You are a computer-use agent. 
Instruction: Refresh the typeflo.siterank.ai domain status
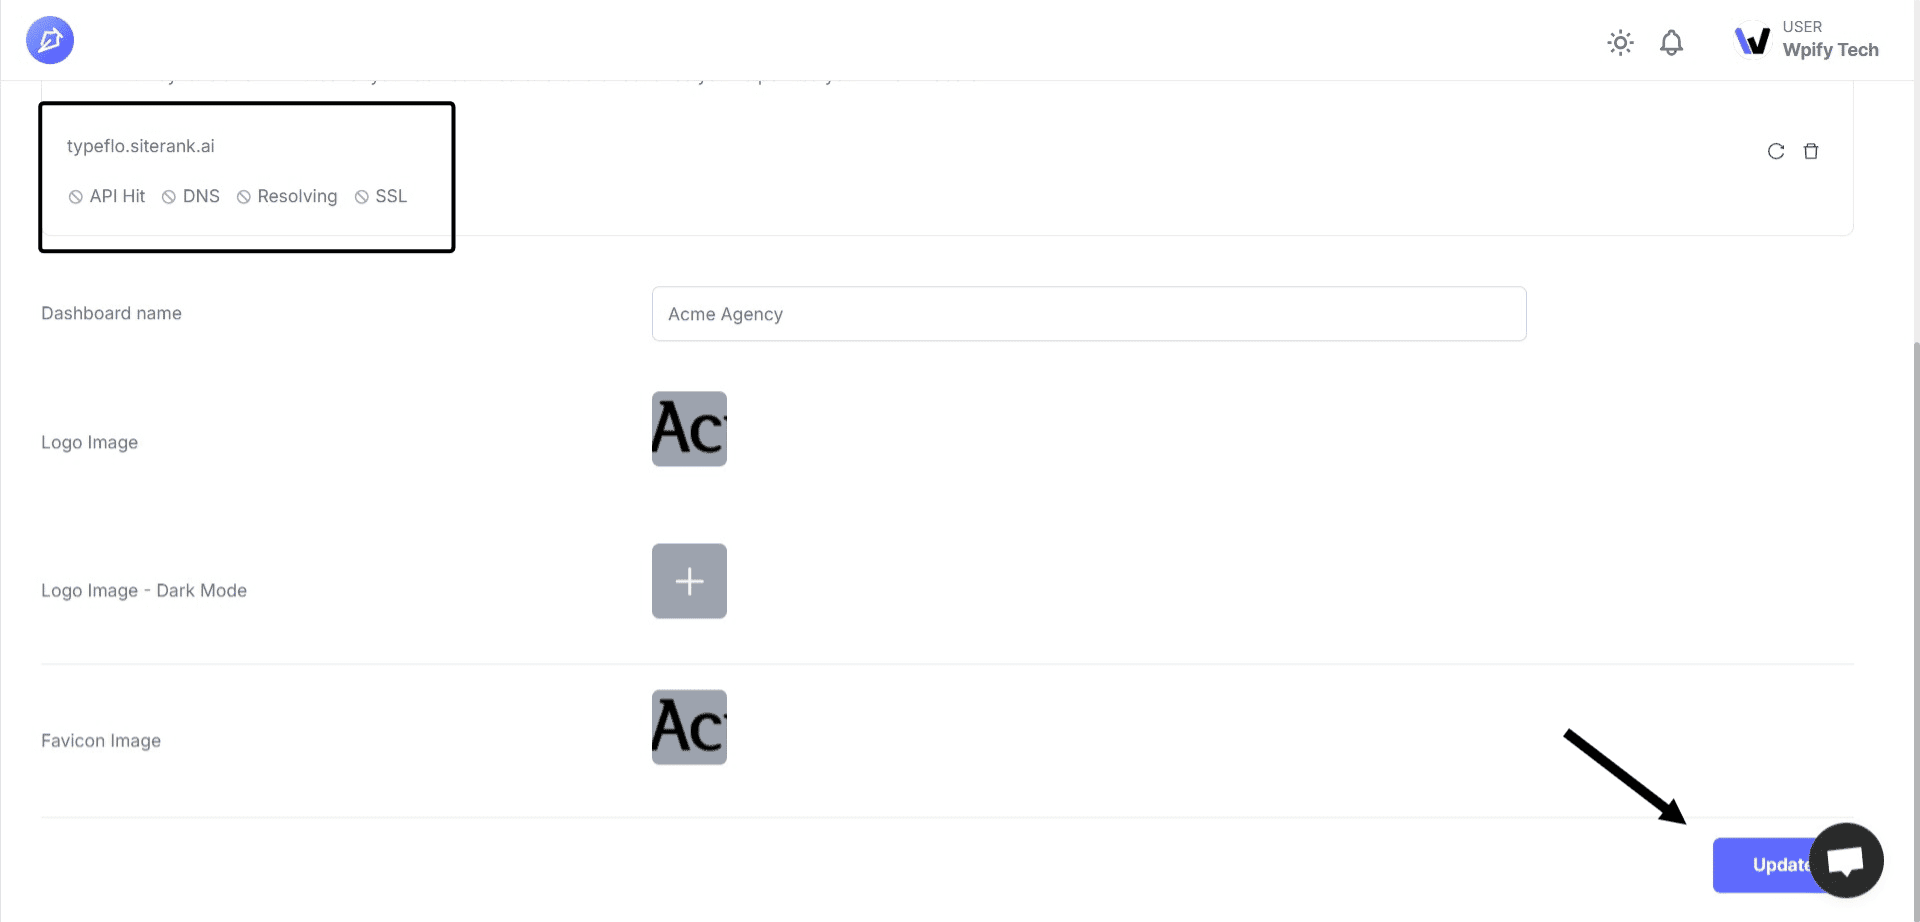(1776, 151)
